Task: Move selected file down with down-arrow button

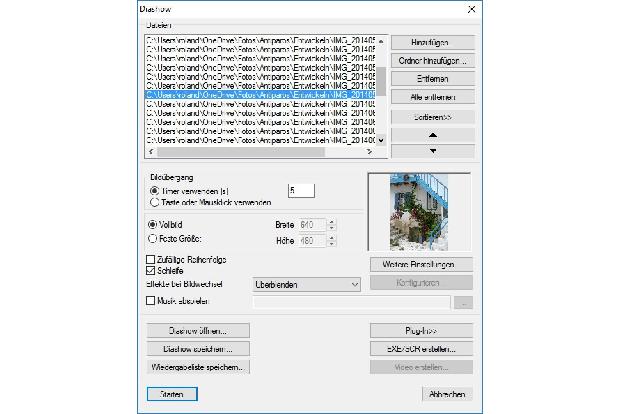Action: (433, 151)
